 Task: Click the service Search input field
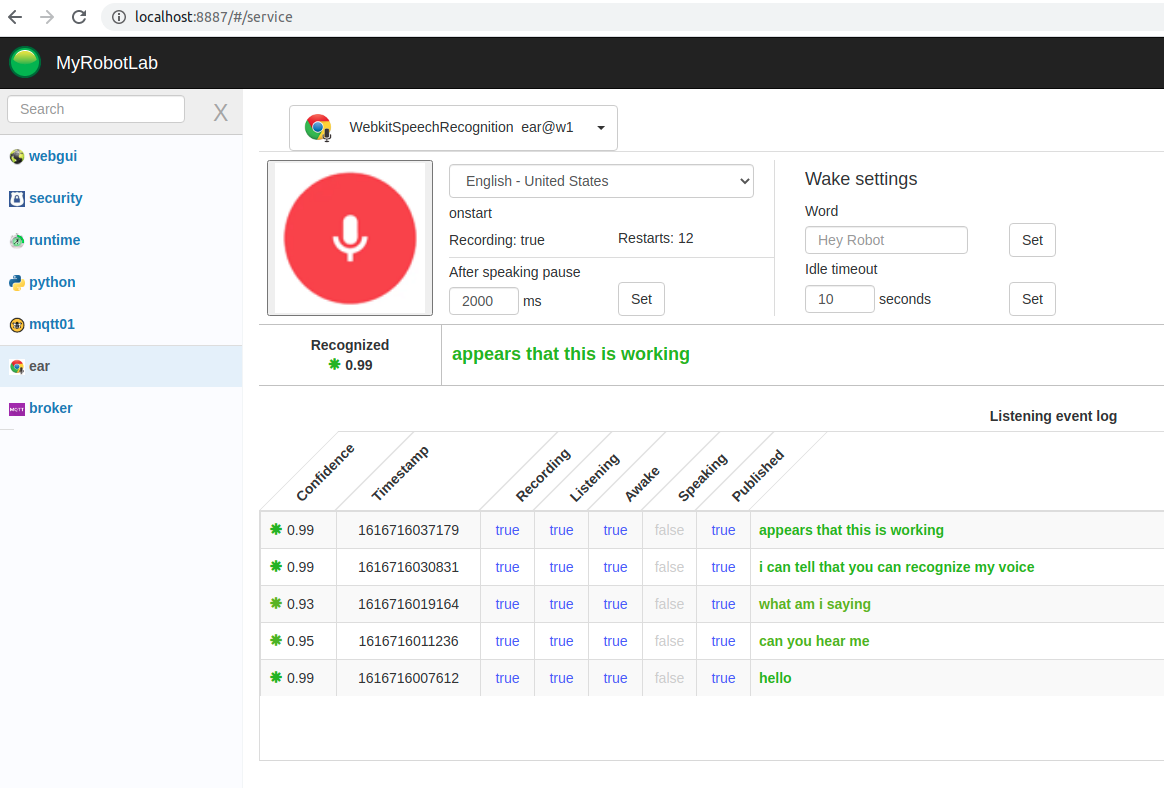[x=96, y=109]
